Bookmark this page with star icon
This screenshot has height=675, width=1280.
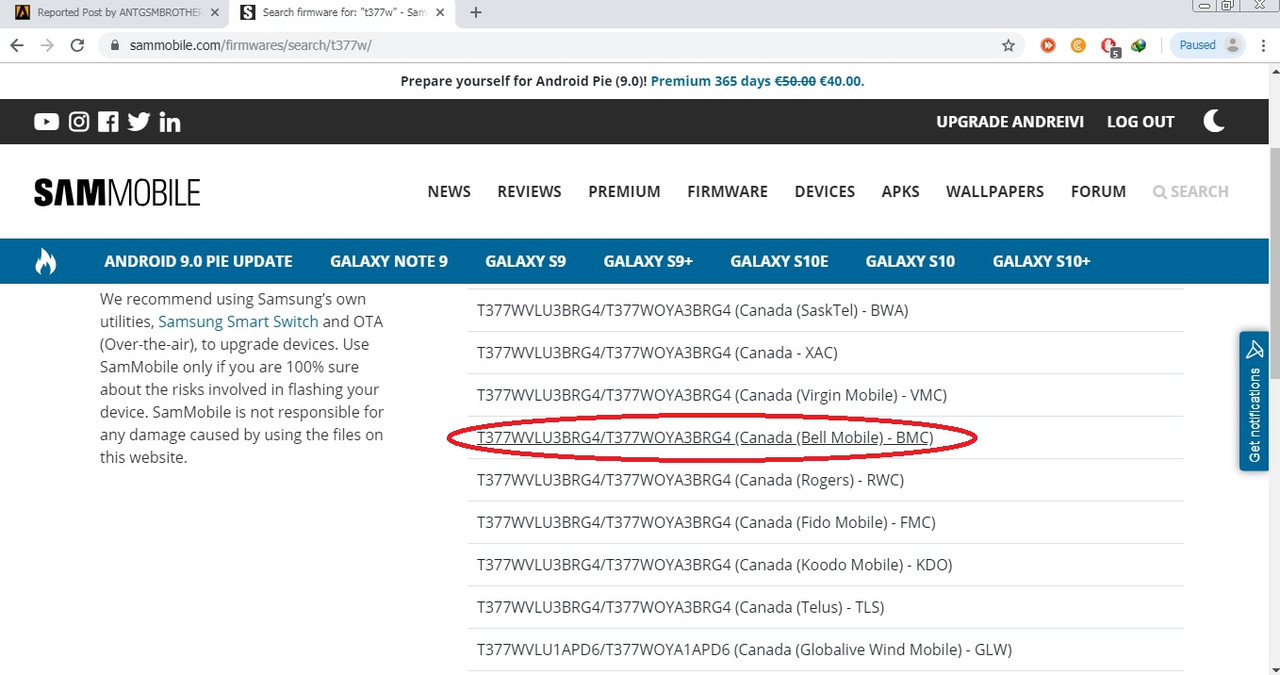pos(1008,45)
